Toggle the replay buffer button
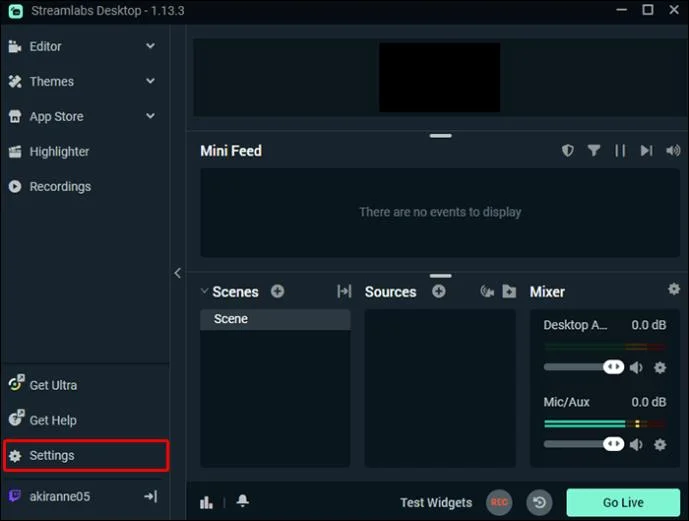 [x=540, y=502]
